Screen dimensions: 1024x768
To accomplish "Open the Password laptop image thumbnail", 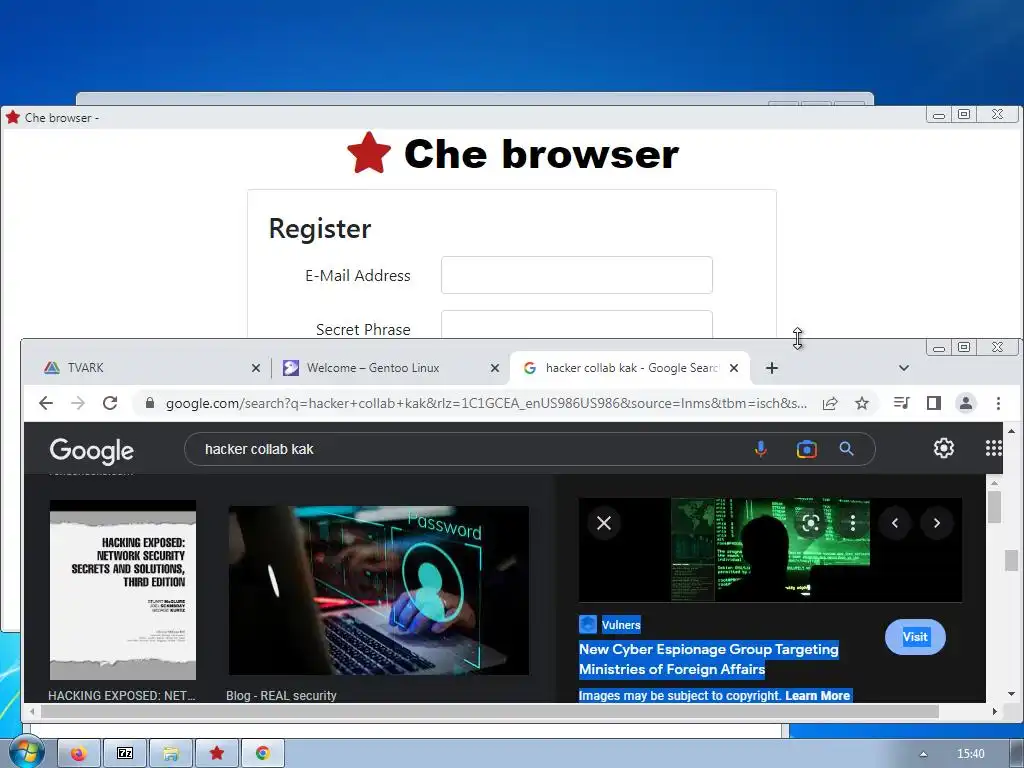I will click(x=379, y=590).
